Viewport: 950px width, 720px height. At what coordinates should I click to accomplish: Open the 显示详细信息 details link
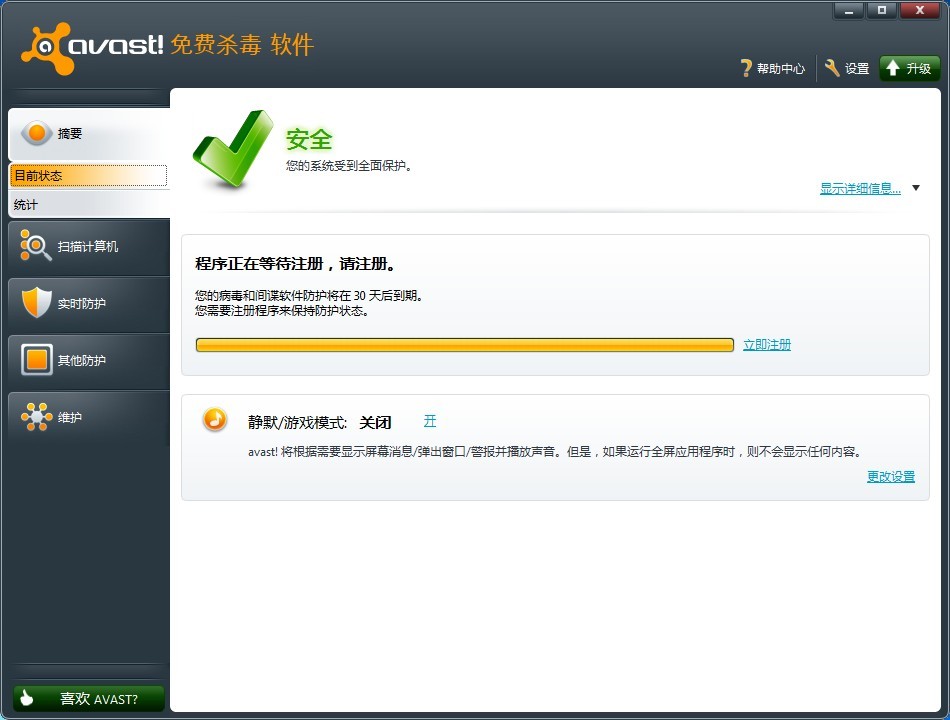[x=860, y=188]
